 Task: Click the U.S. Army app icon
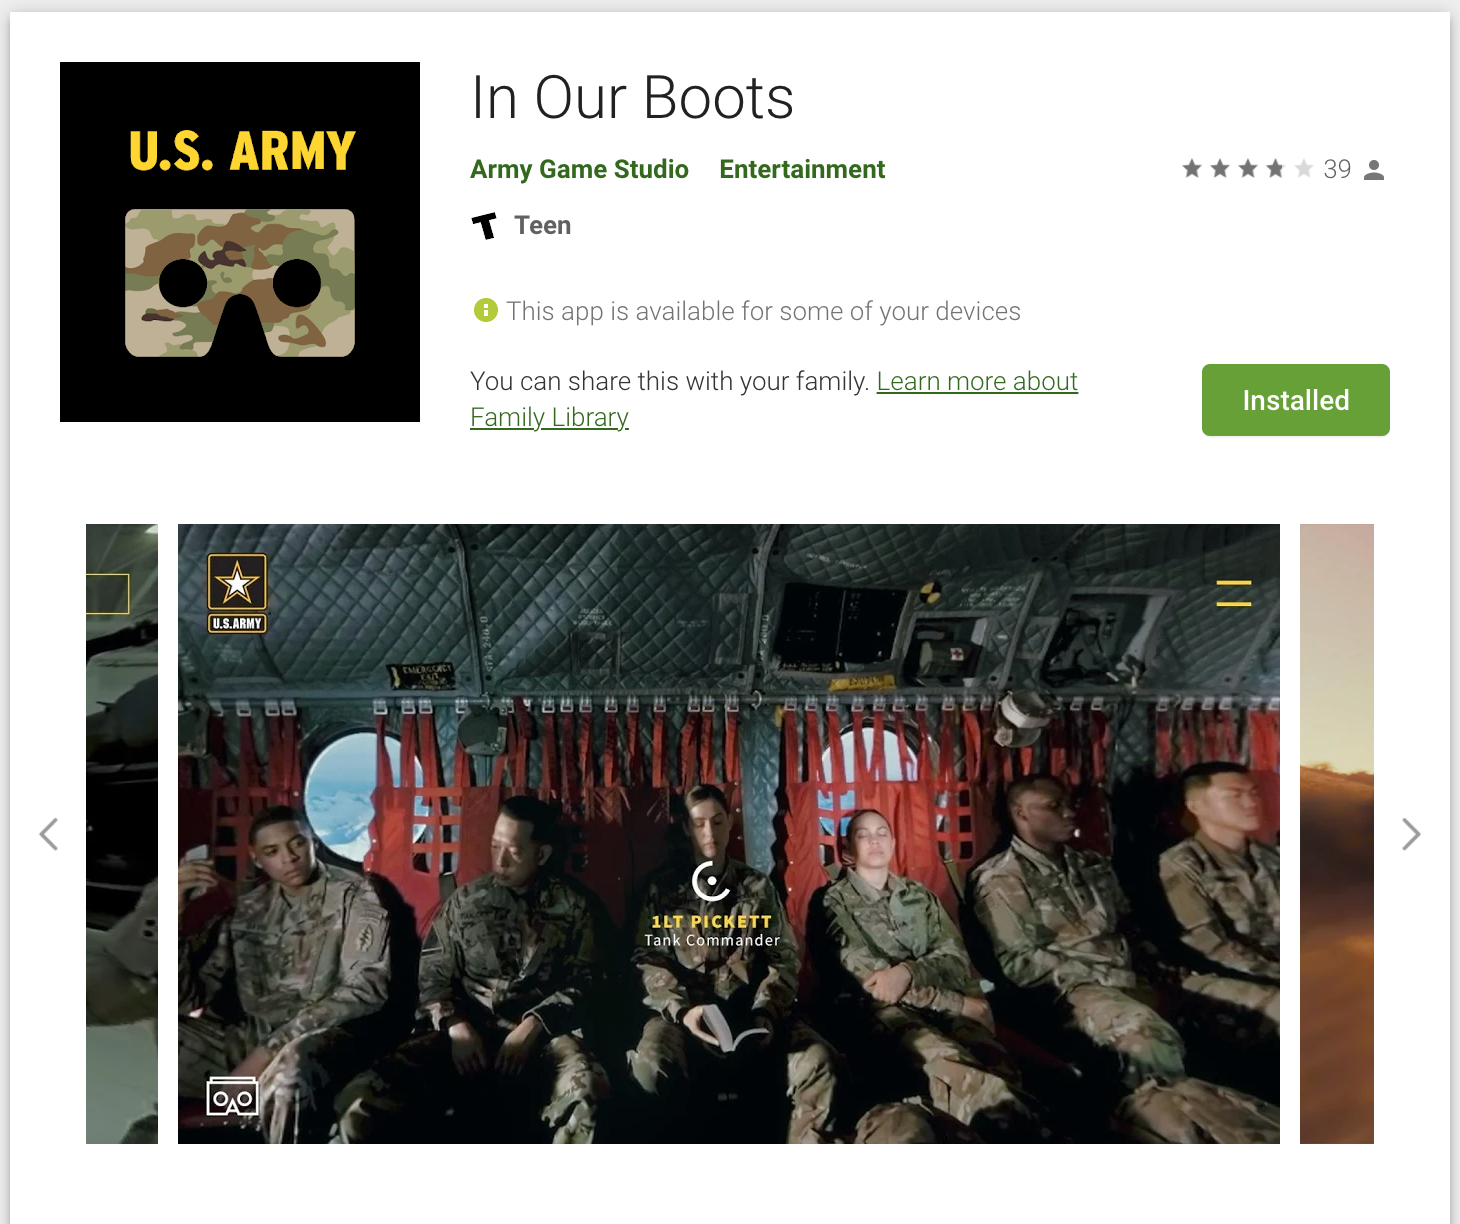point(240,242)
